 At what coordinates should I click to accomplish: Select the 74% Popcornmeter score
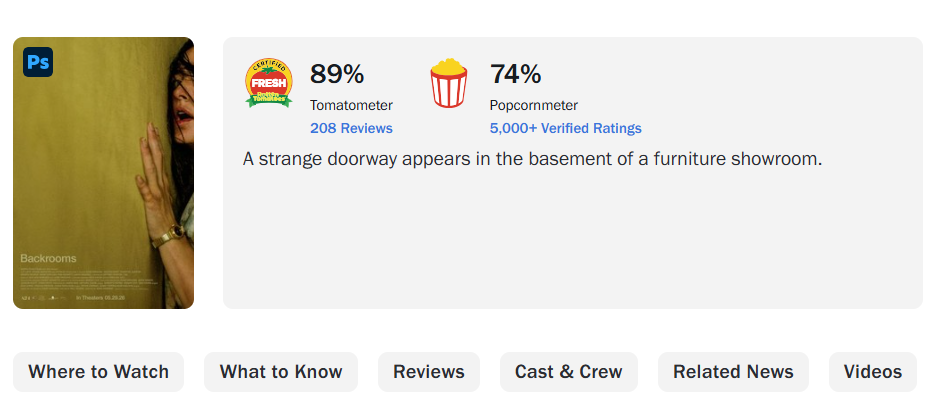pyautogui.click(x=515, y=74)
